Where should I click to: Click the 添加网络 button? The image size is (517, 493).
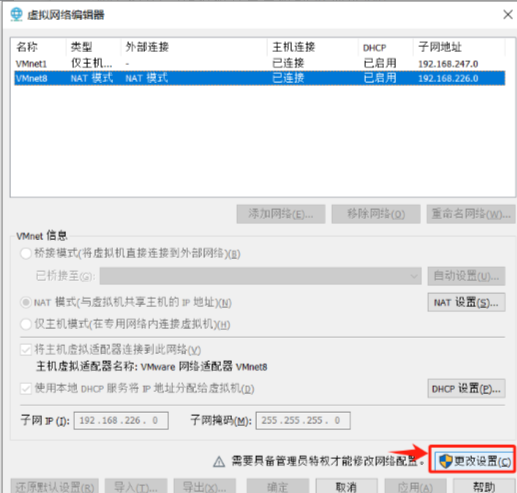[281, 214]
